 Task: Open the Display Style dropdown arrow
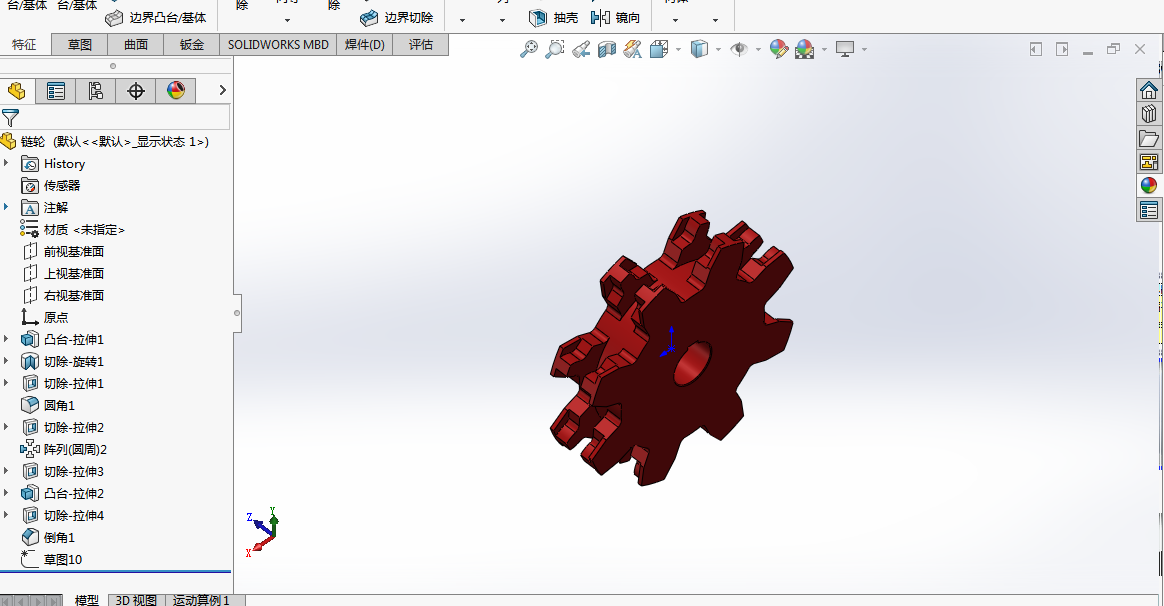pos(719,50)
